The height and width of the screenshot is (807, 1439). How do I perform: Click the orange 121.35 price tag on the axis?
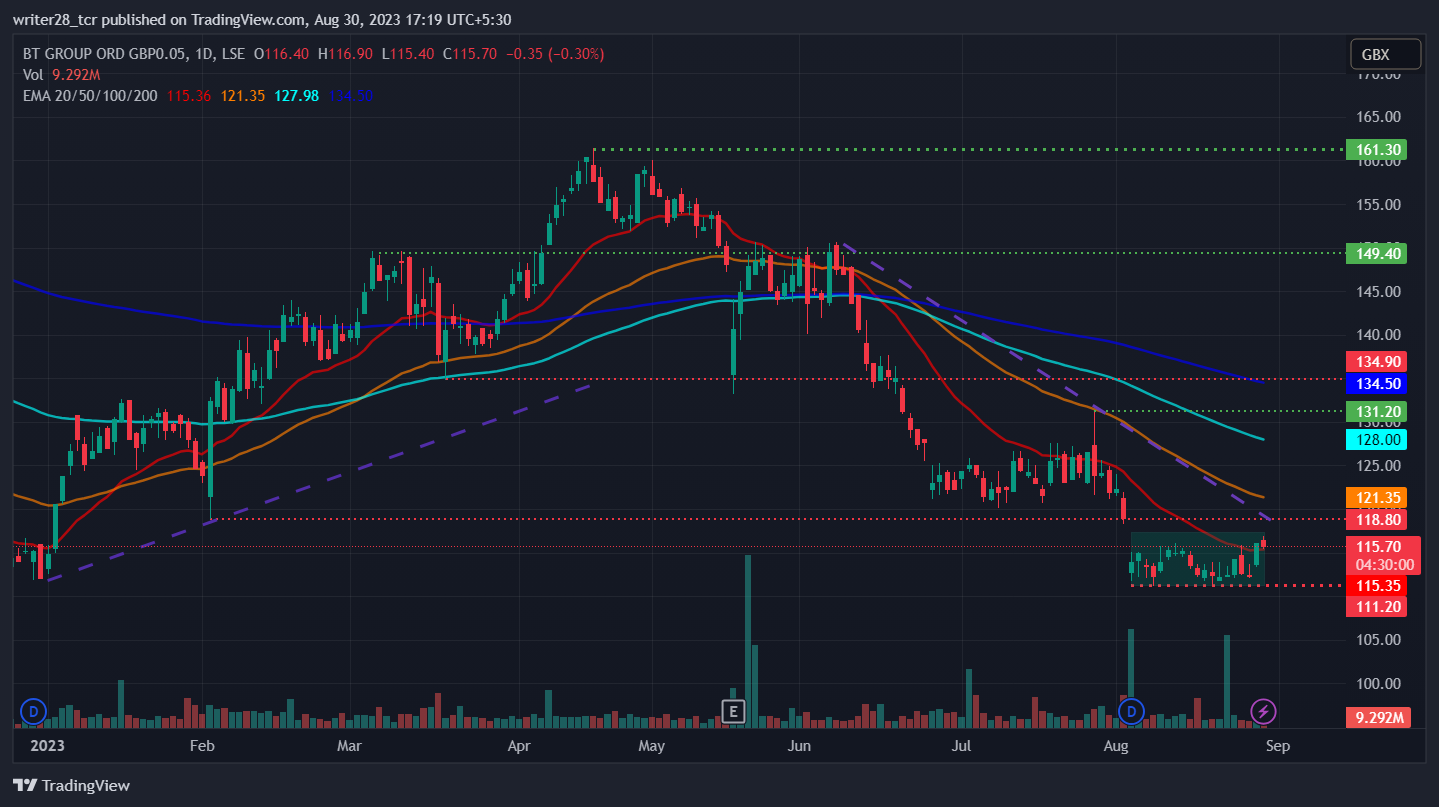click(1377, 497)
